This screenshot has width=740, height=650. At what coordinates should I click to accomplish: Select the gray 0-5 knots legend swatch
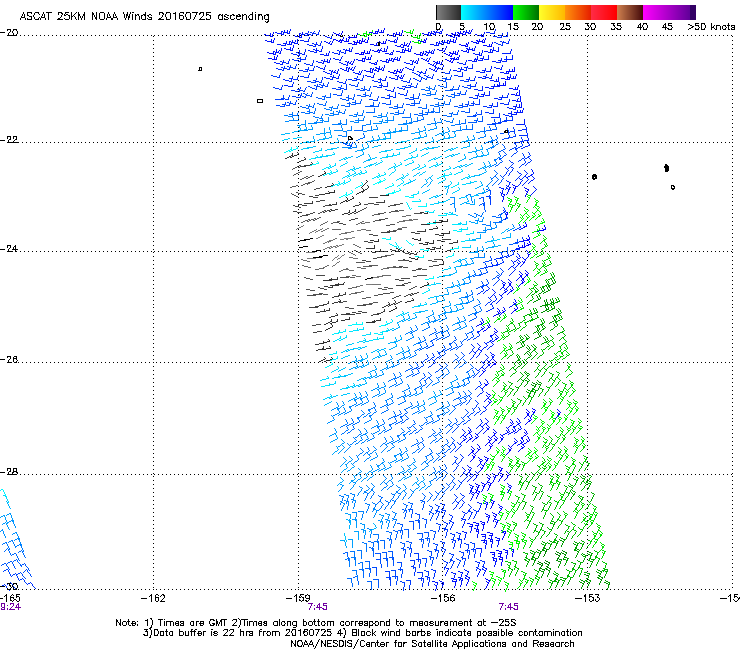click(448, 12)
